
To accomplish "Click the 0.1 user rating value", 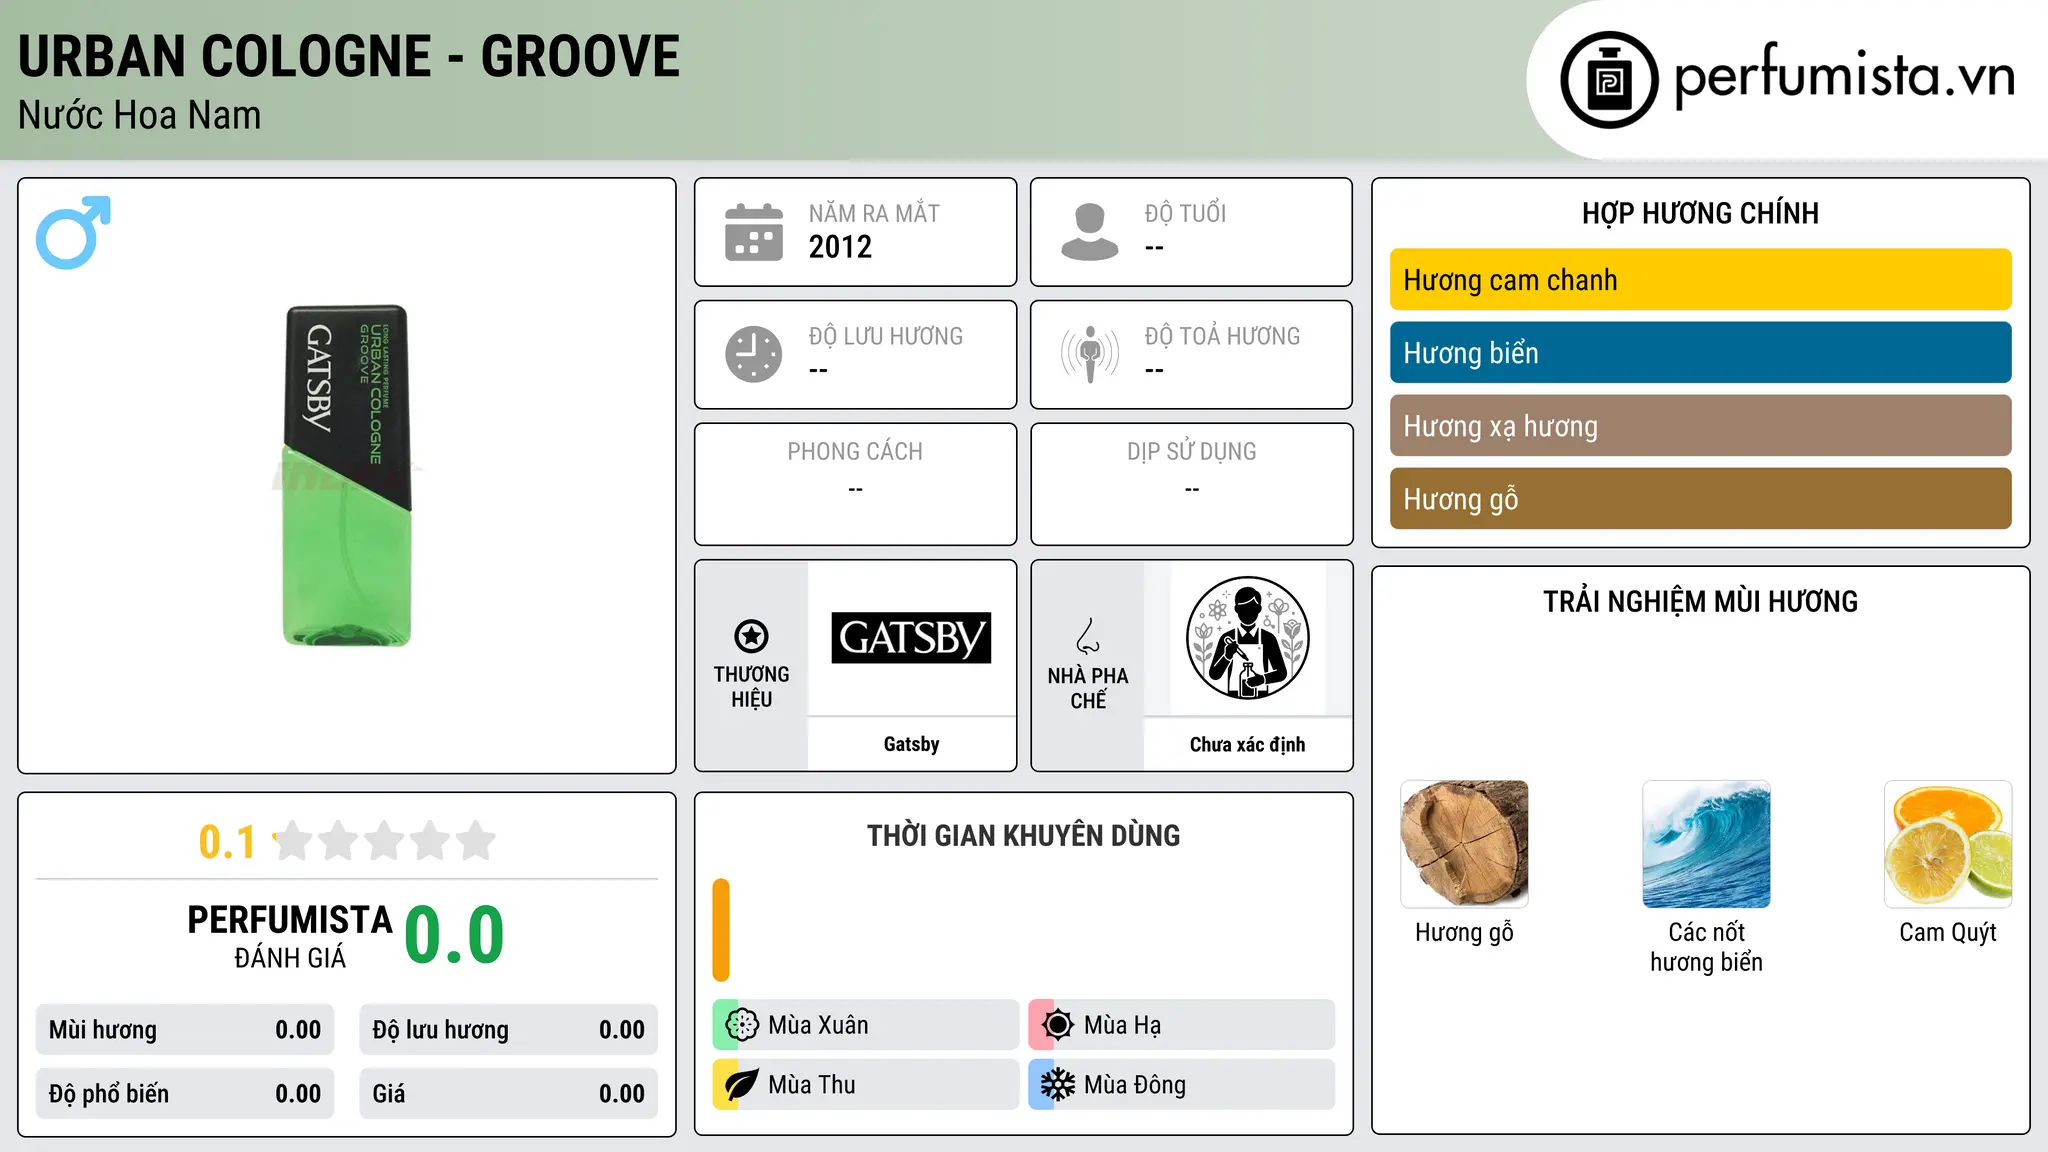I will [227, 842].
